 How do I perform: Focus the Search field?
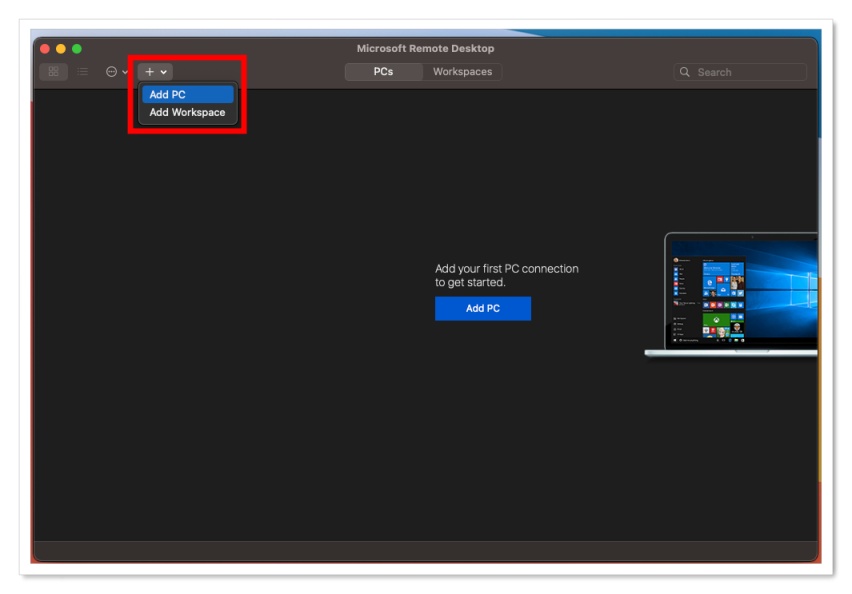pyautogui.click(x=740, y=72)
